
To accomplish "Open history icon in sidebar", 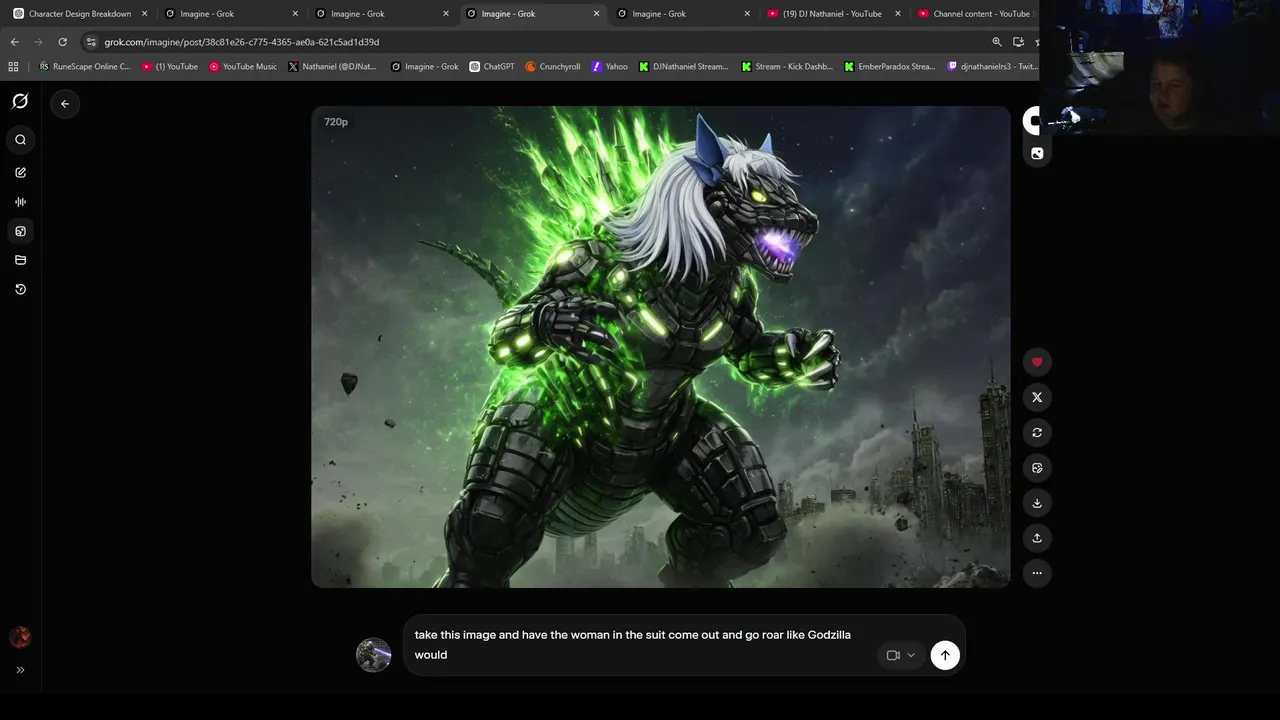I will pos(20,289).
